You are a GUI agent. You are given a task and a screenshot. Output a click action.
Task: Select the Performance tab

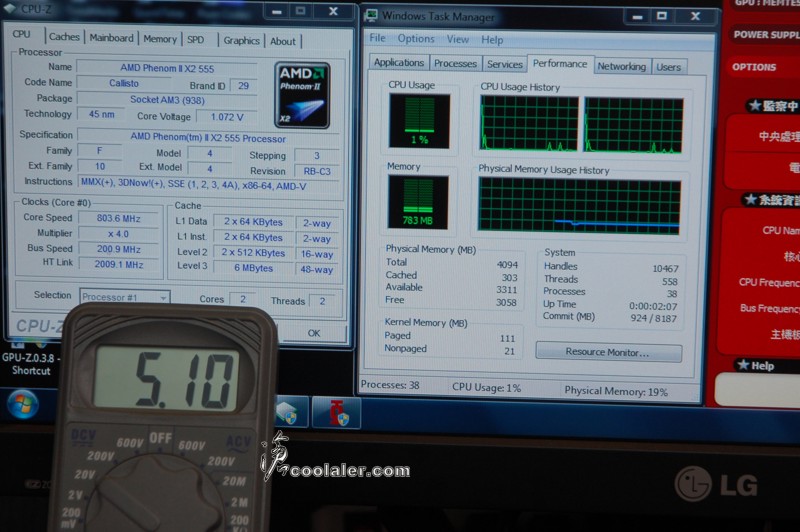(x=560, y=64)
